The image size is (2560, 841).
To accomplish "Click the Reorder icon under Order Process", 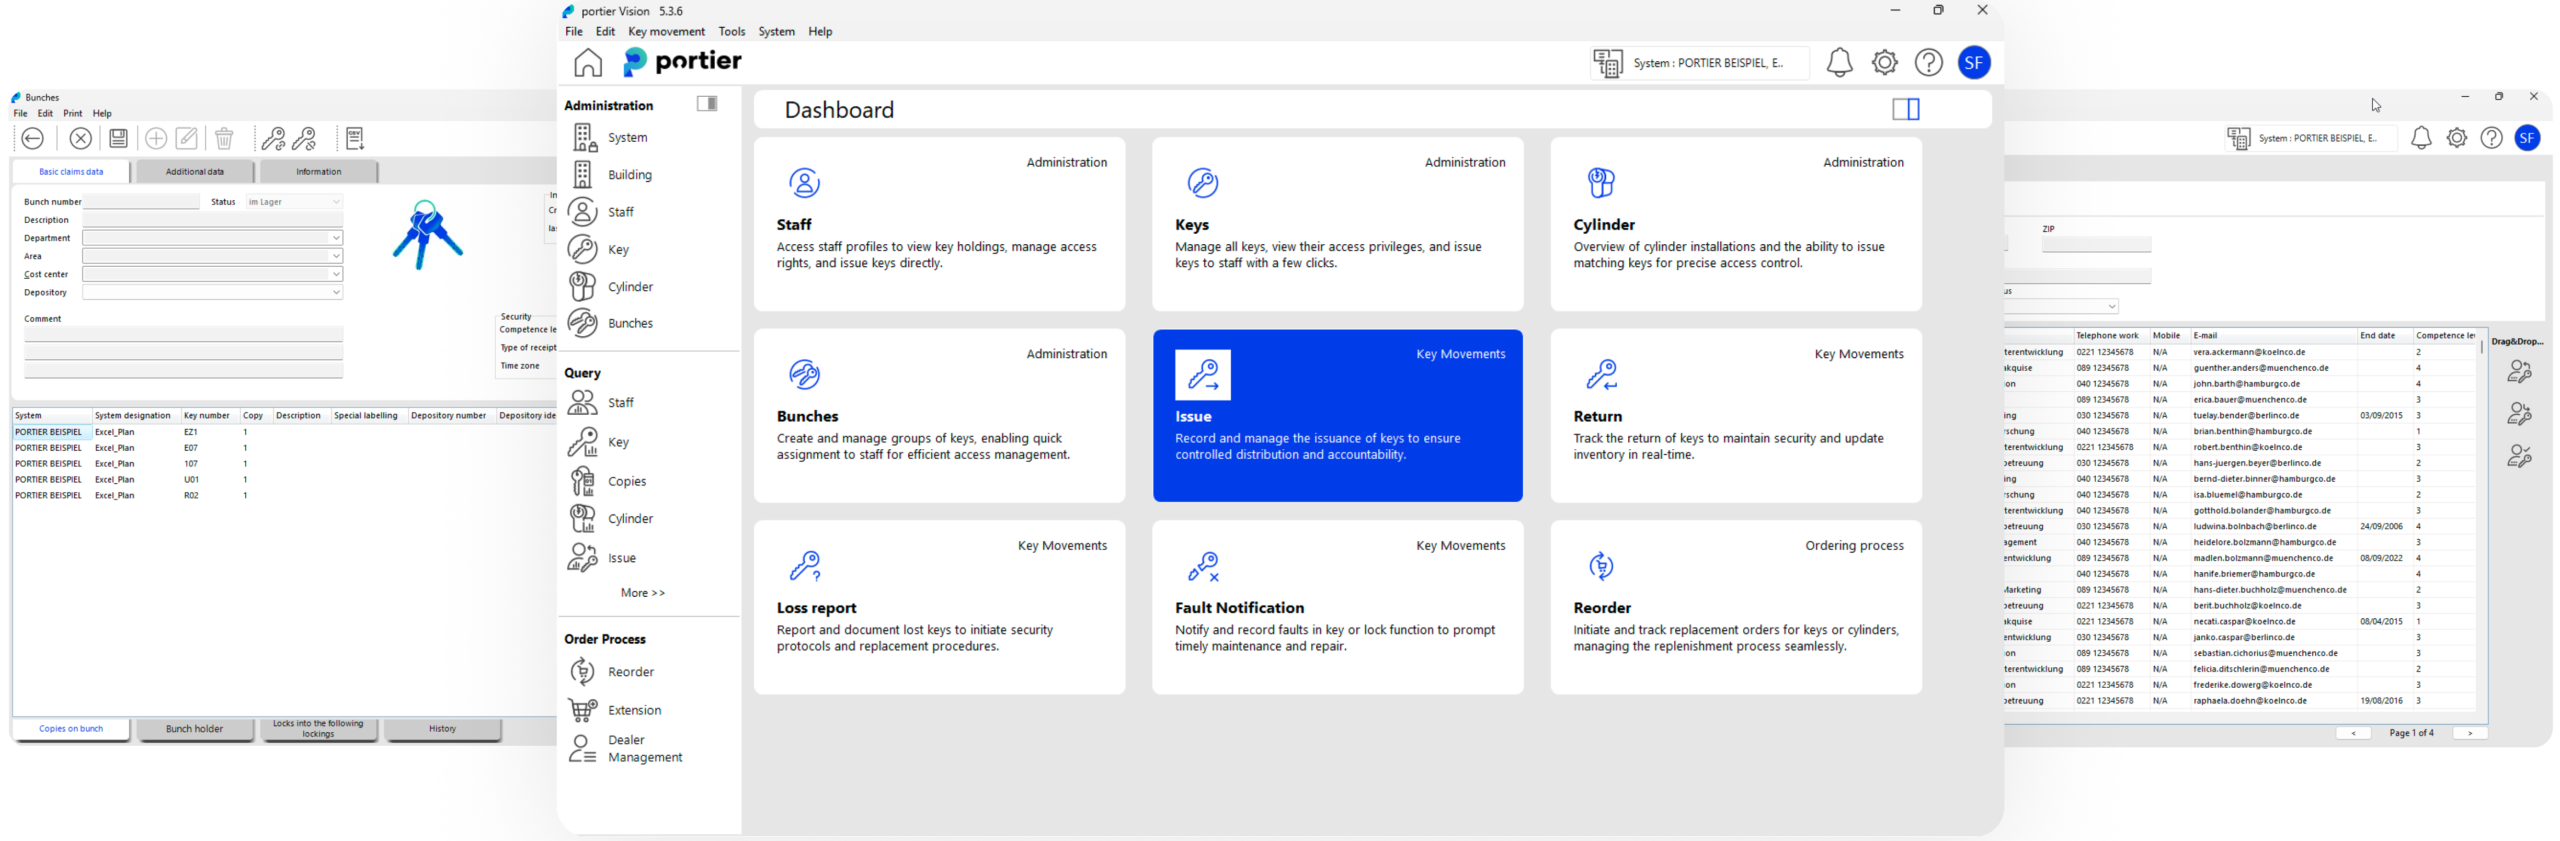I will click(583, 672).
